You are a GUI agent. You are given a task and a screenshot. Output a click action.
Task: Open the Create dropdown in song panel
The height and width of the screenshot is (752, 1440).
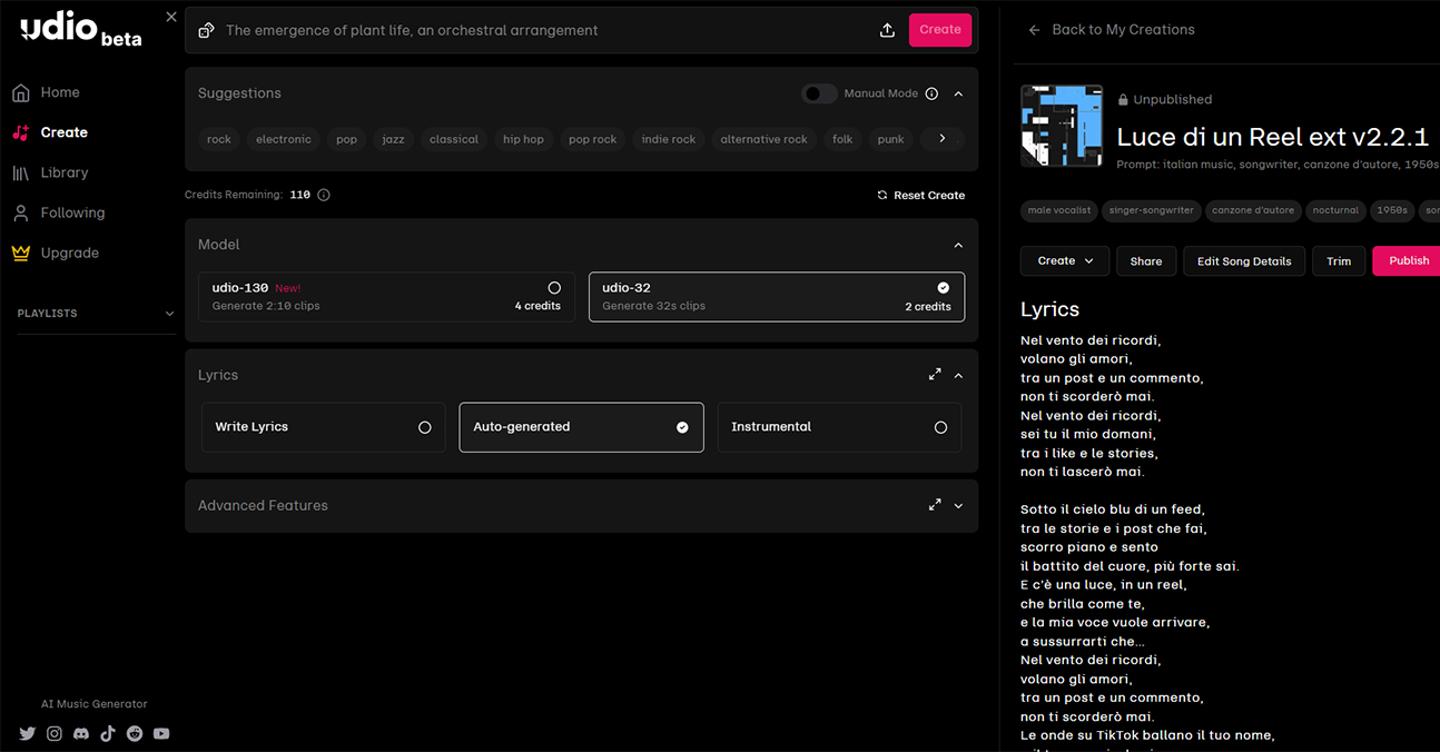click(x=1065, y=261)
